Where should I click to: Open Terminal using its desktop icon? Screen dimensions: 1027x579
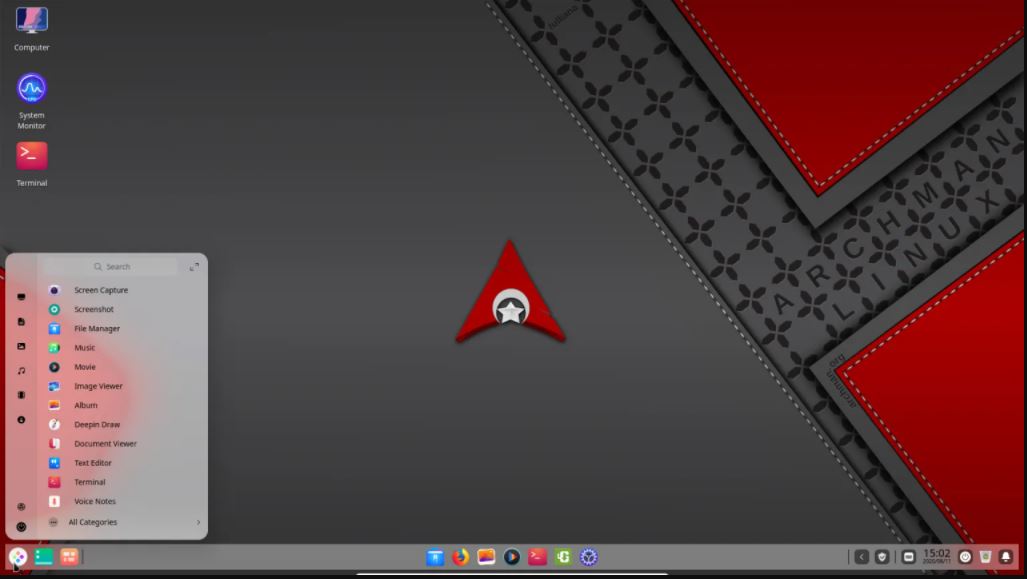click(31, 157)
